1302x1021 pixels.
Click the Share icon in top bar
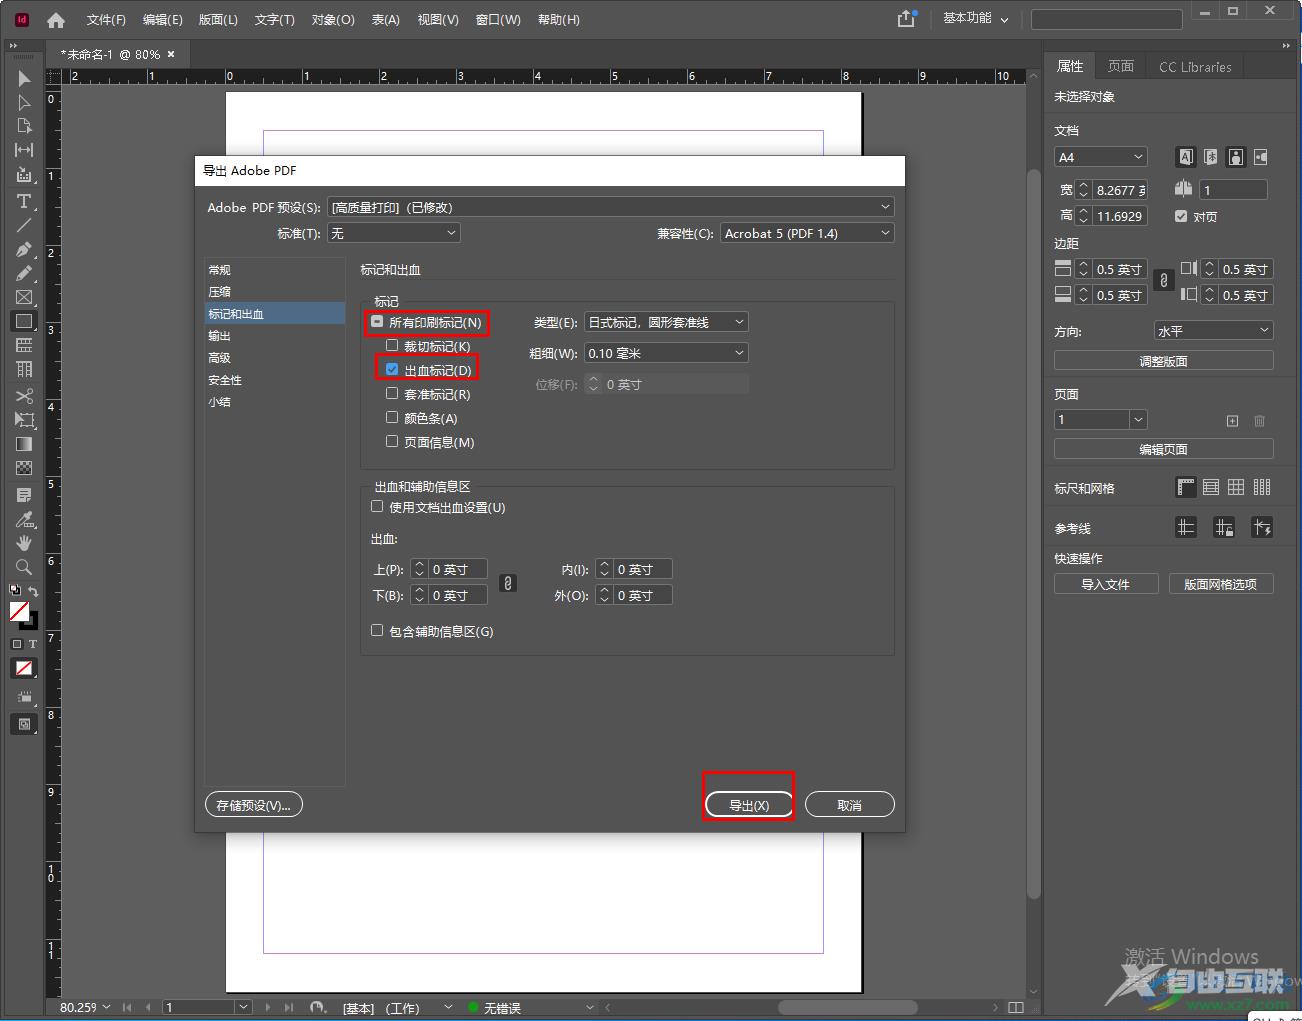click(x=906, y=19)
